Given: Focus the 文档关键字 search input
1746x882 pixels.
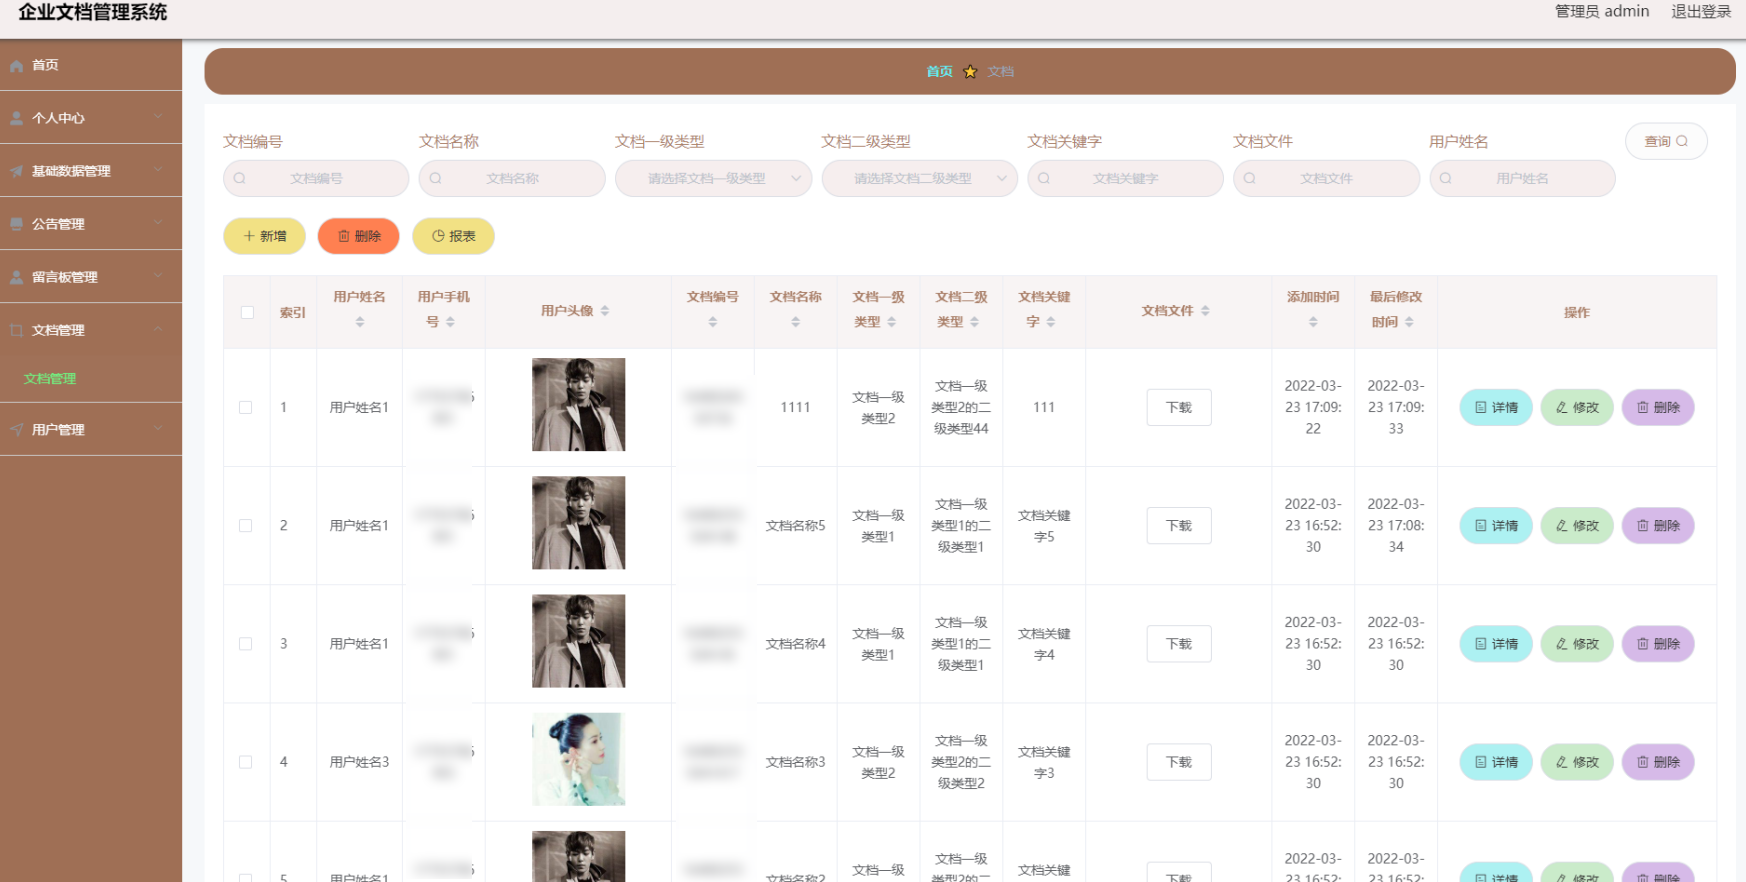Looking at the screenshot, I should click(1125, 179).
